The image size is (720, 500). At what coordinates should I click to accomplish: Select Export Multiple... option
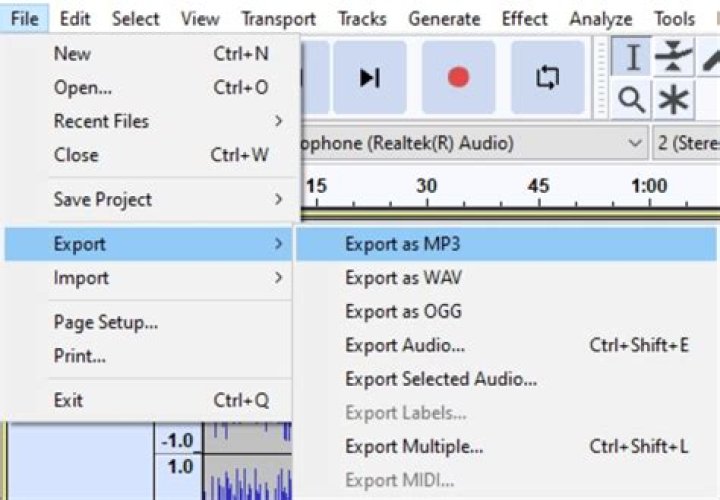click(x=506, y=446)
